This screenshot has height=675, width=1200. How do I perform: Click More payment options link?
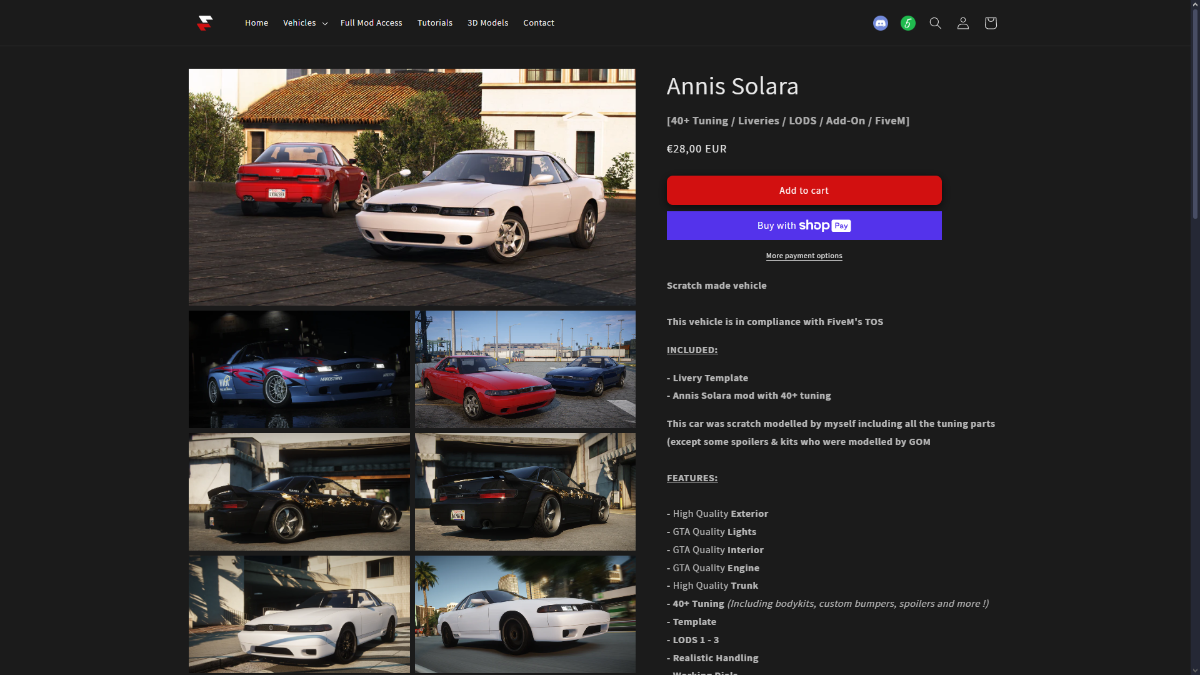click(x=804, y=256)
